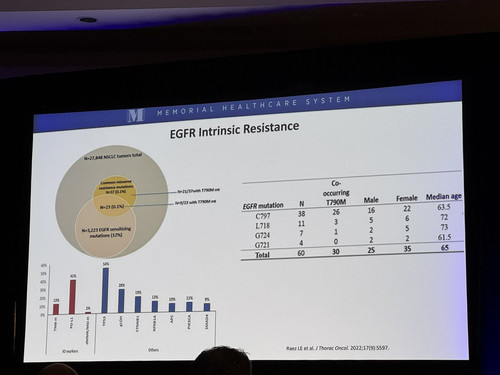Viewport: 500px width, 375px height.
Task: Select total Female value '35'
Action: (407, 249)
